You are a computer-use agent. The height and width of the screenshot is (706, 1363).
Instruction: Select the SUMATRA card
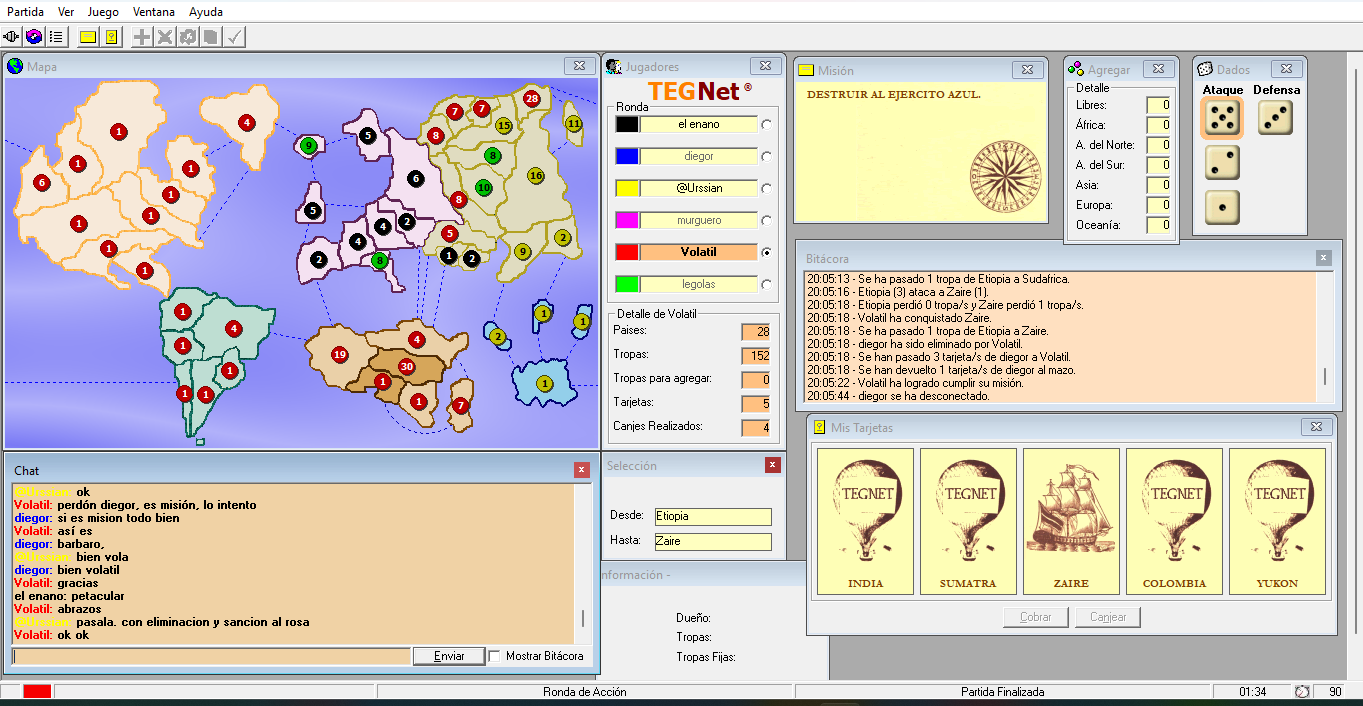(x=968, y=522)
